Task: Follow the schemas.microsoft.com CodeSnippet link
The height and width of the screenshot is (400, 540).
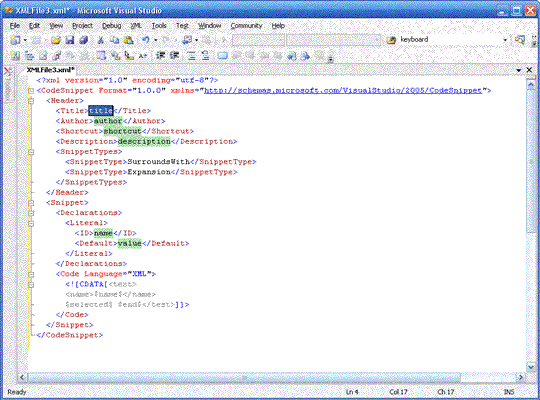Action: (x=343, y=90)
